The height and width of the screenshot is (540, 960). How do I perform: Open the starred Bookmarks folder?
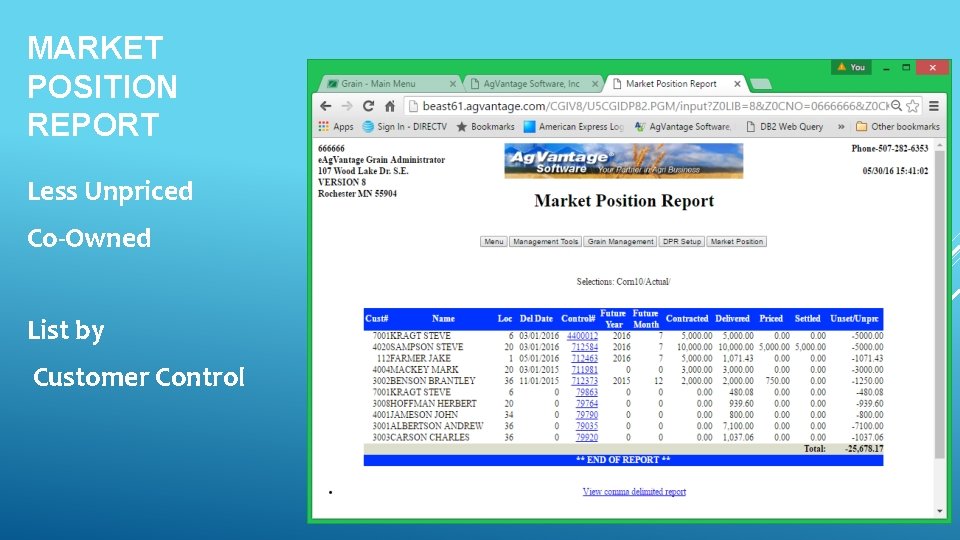point(486,127)
